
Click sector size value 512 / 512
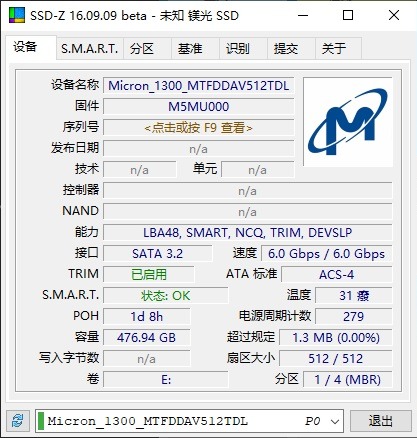[336, 359]
